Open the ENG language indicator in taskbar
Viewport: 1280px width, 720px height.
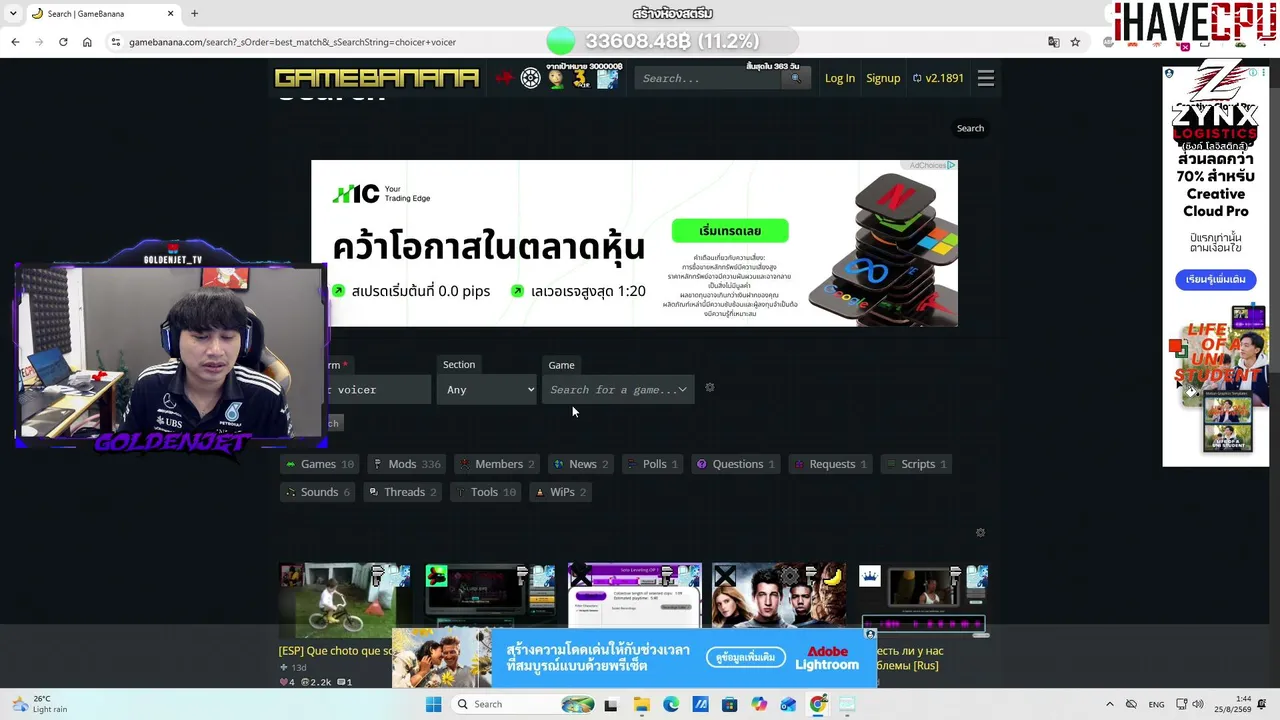1156,704
